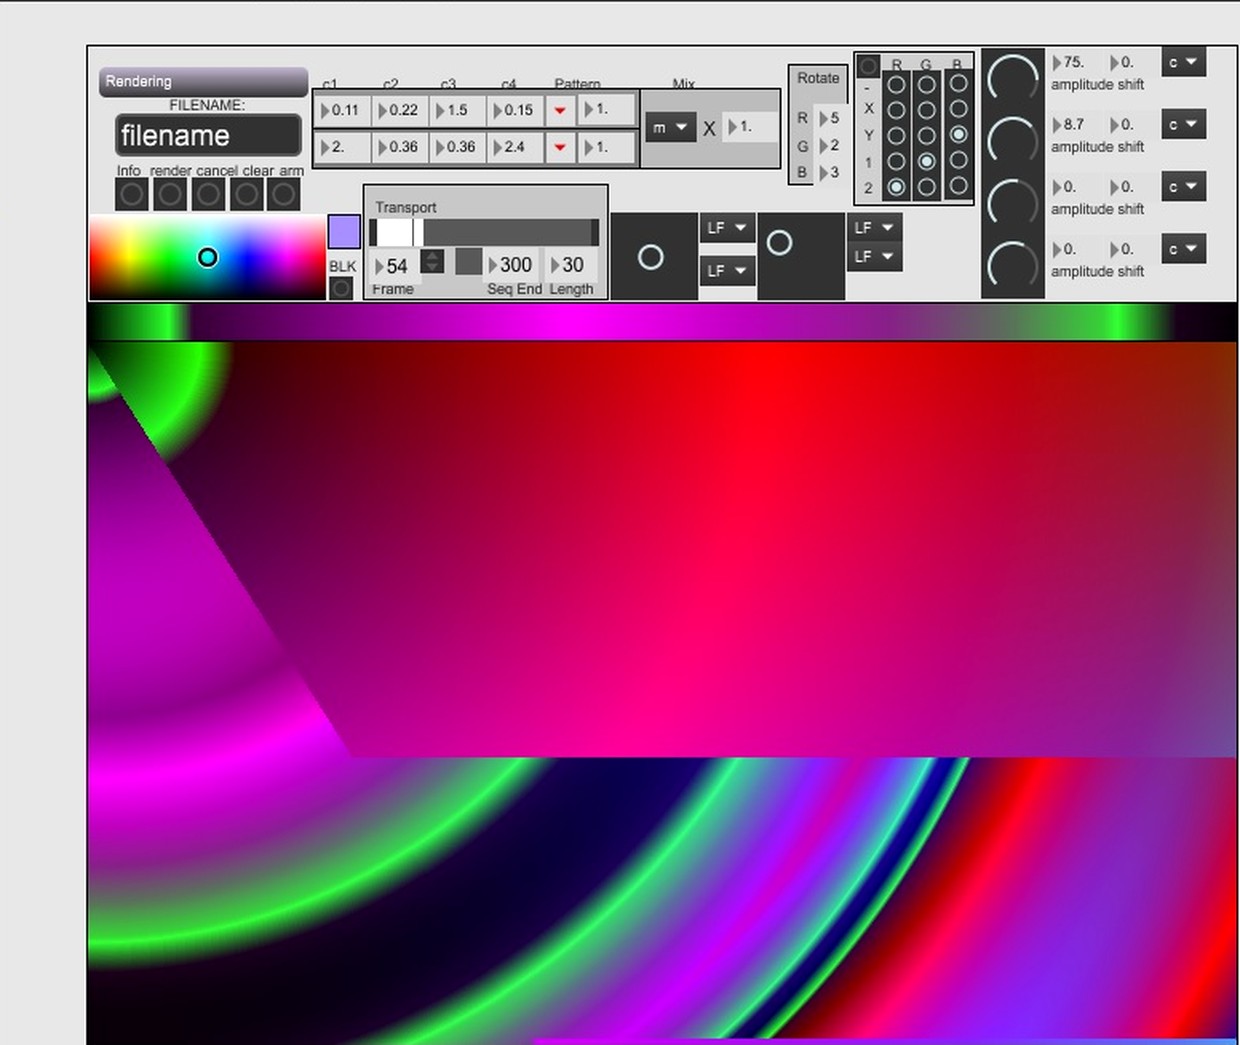Click the c2 value 0.22

tap(401, 110)
